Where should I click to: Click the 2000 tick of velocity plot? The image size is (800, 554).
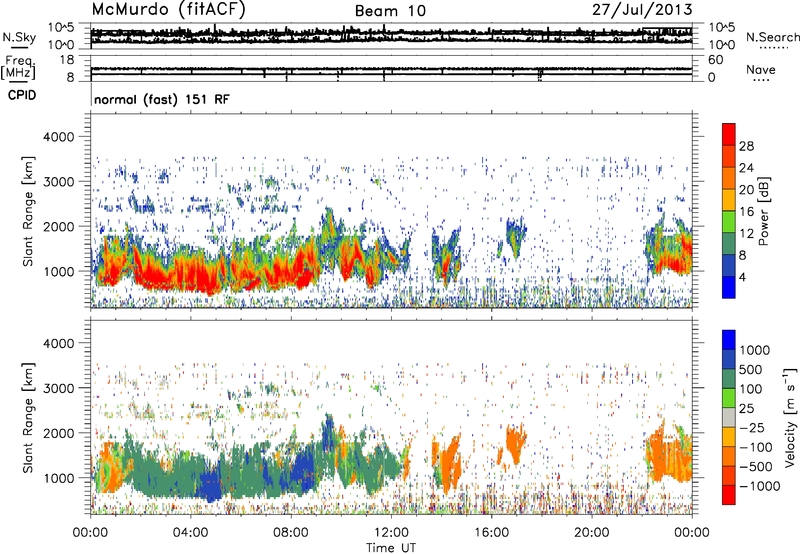[59, 433]
